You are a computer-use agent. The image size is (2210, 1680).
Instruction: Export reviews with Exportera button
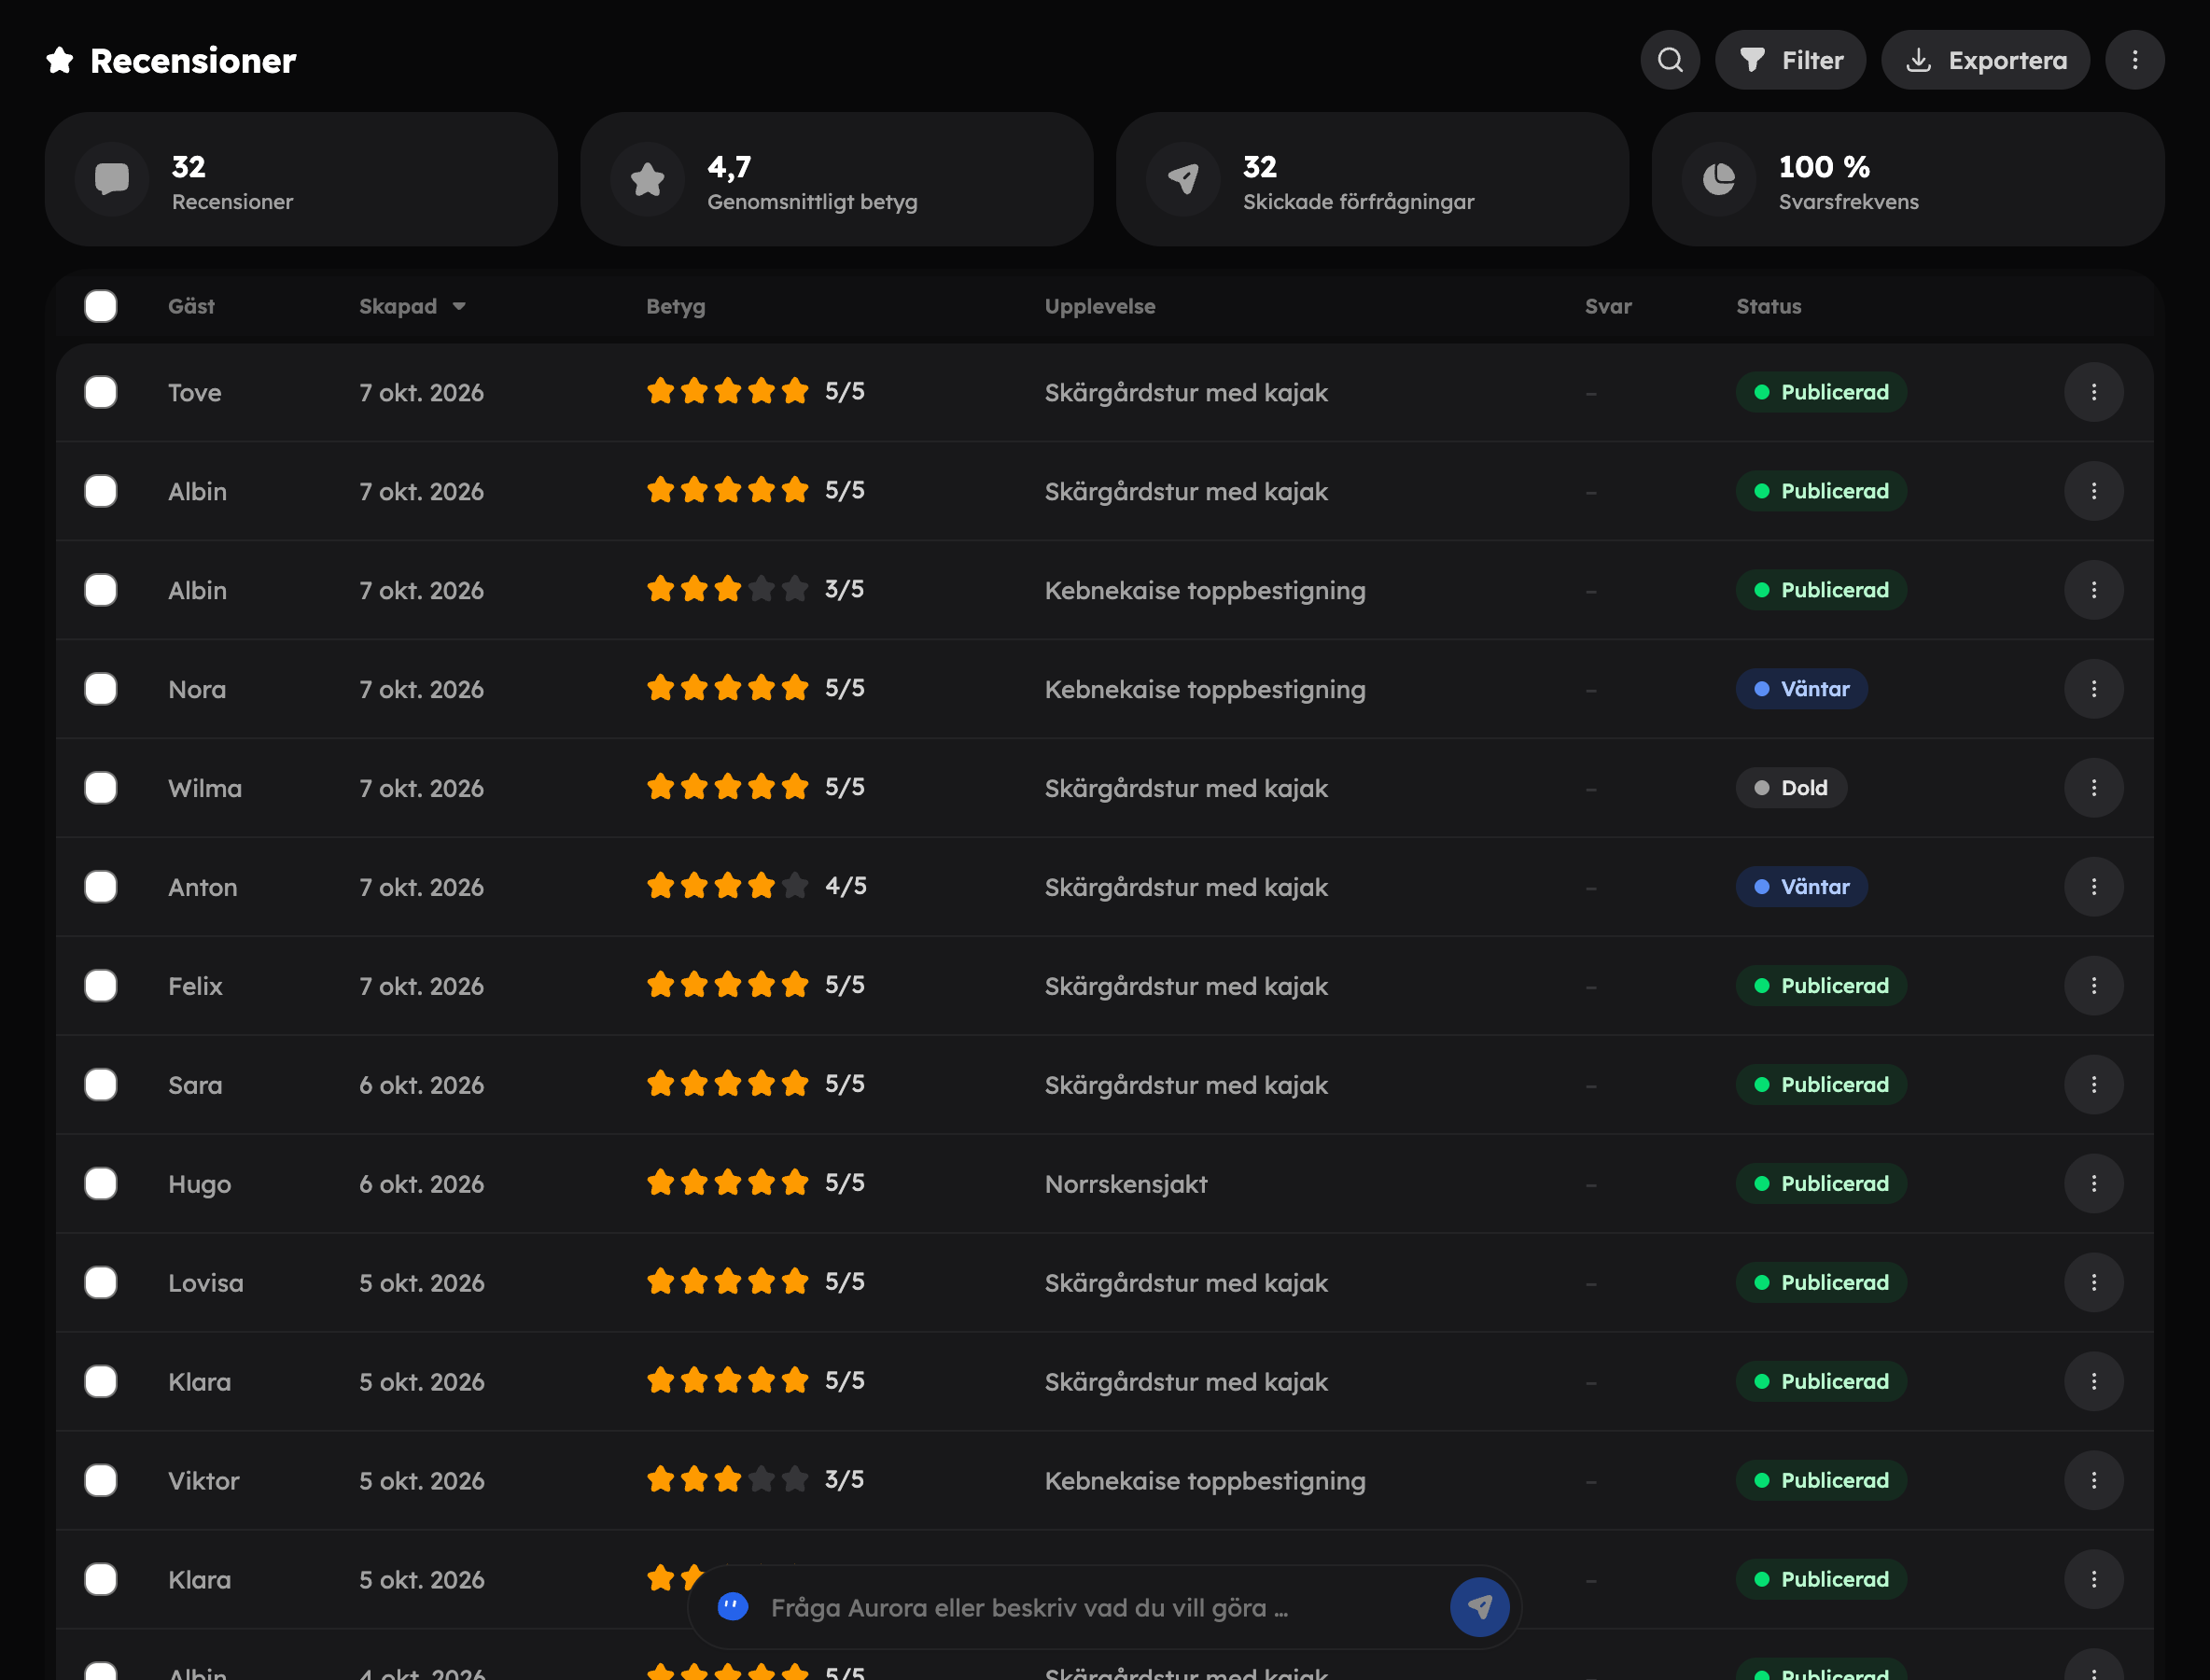[x=1985, y=60]
